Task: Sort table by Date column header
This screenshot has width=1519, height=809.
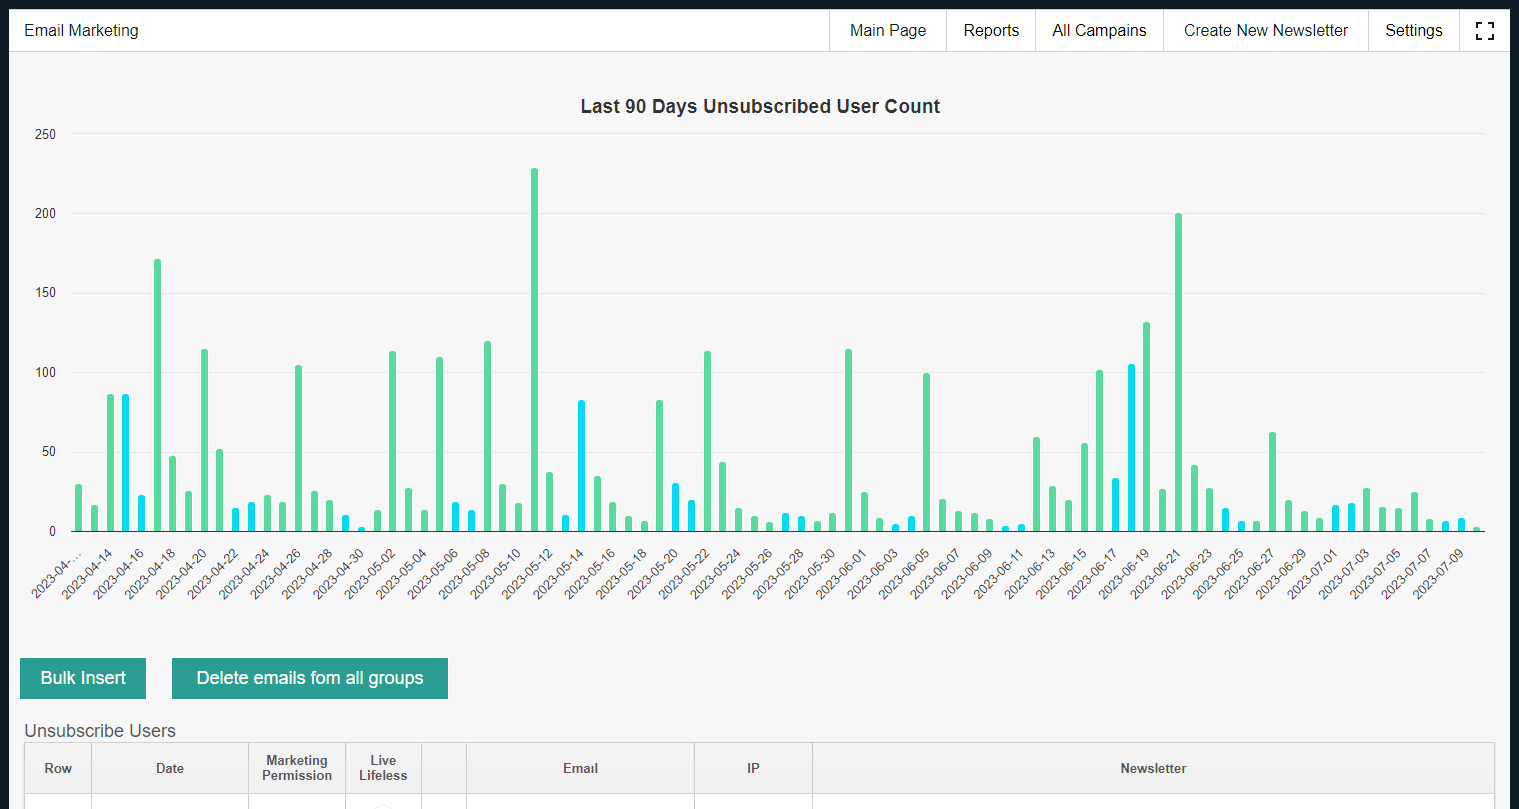Action: (x=170, y=768)
